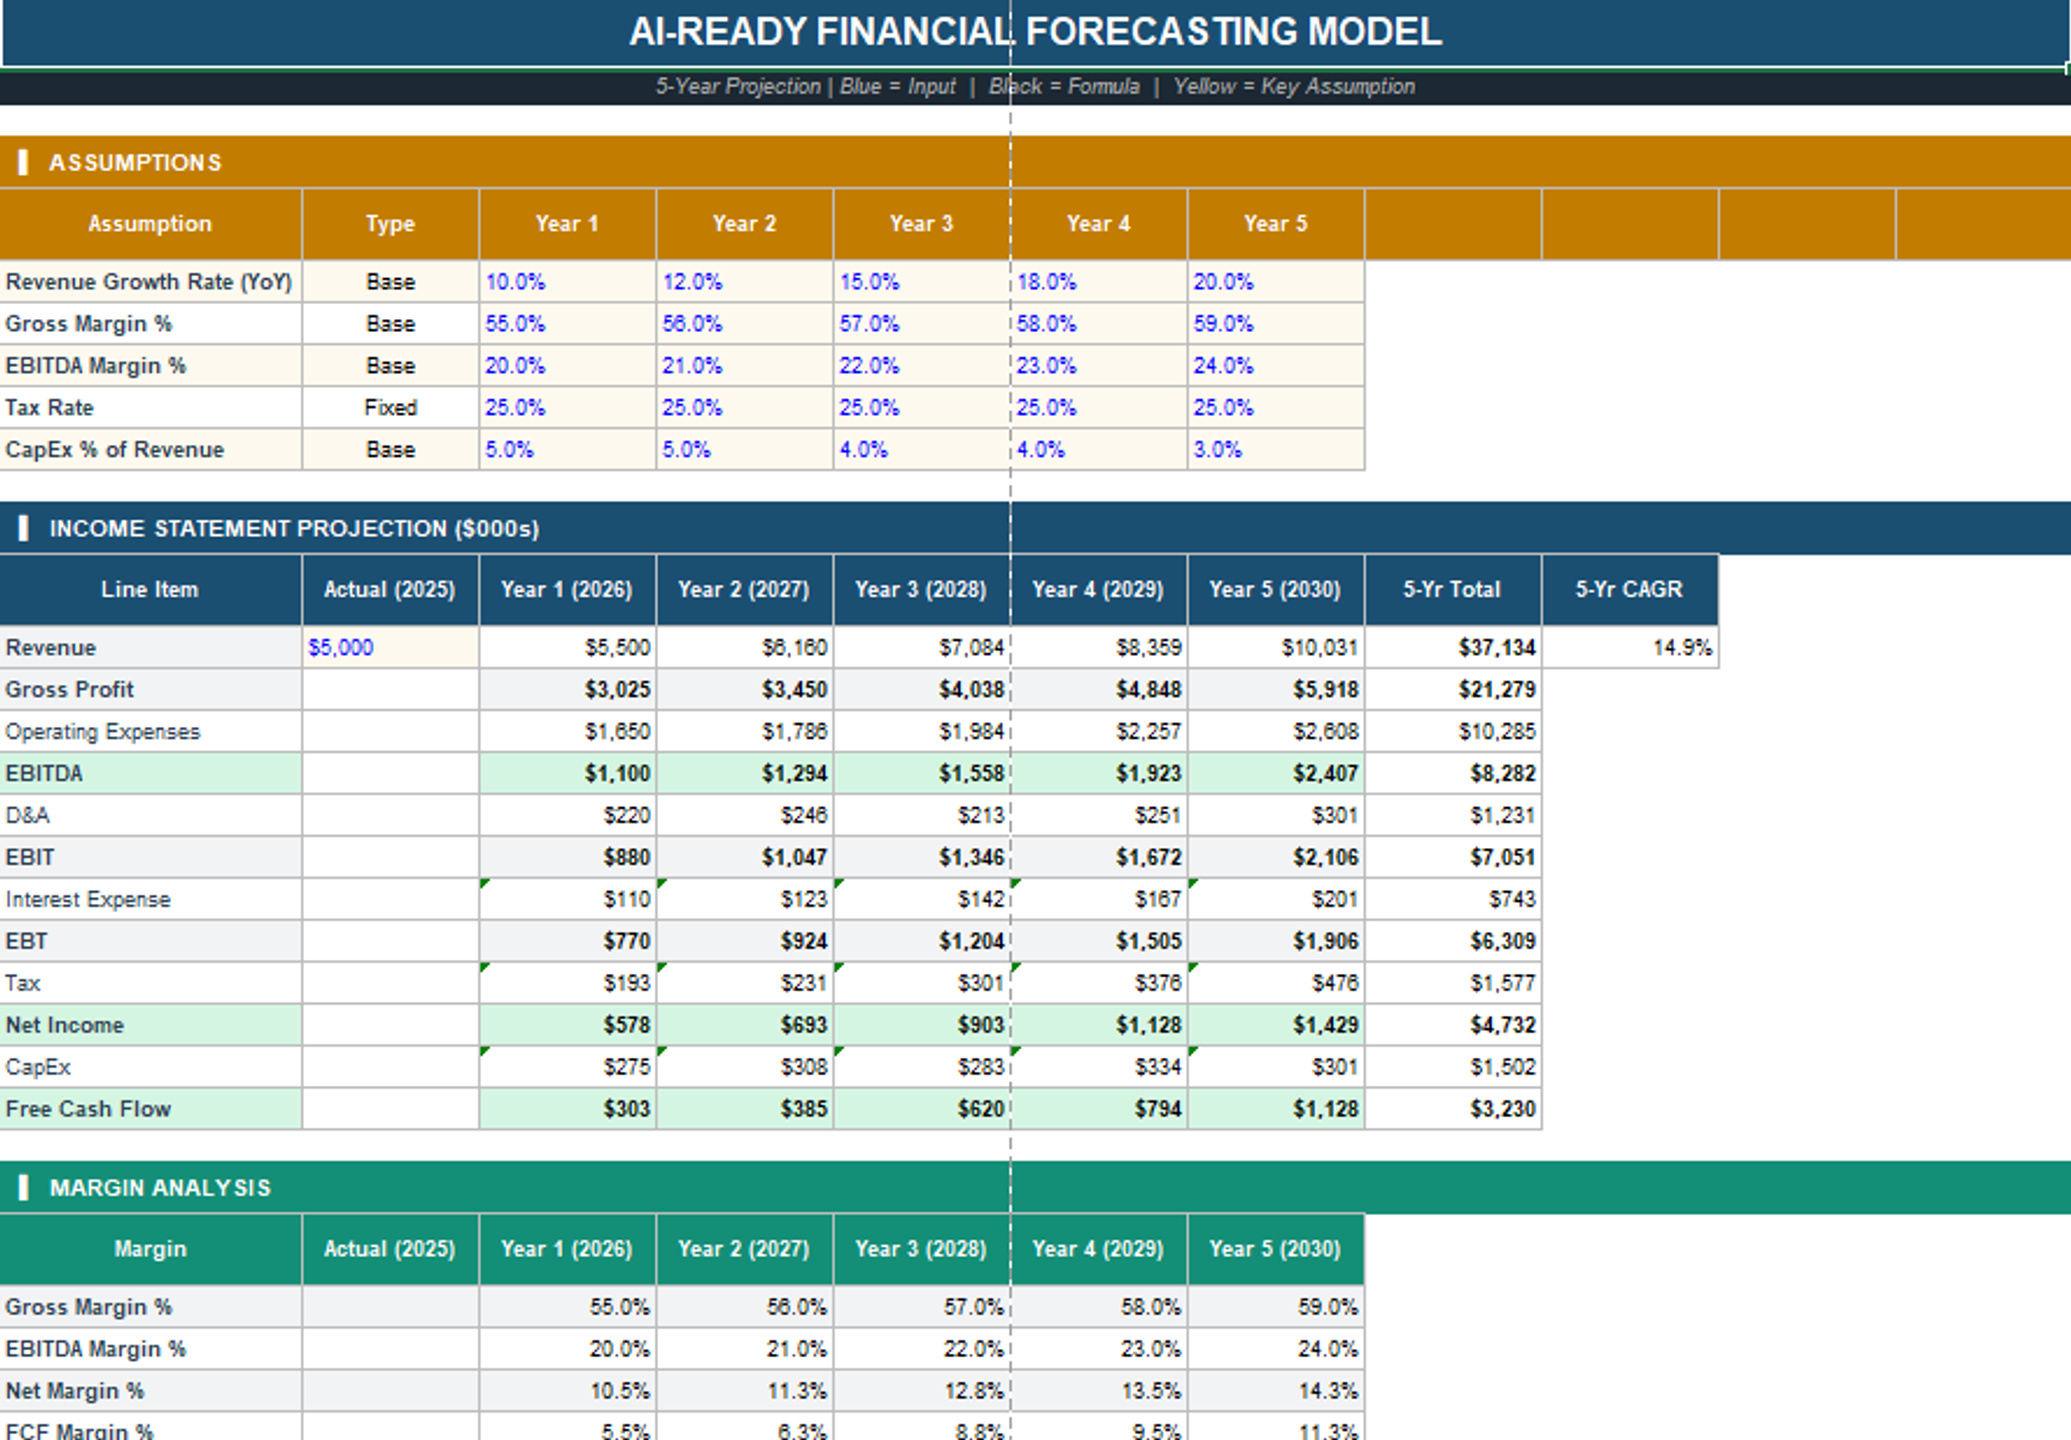Select the ASSUMPTIONS section header

click(x=1035, y=162)
